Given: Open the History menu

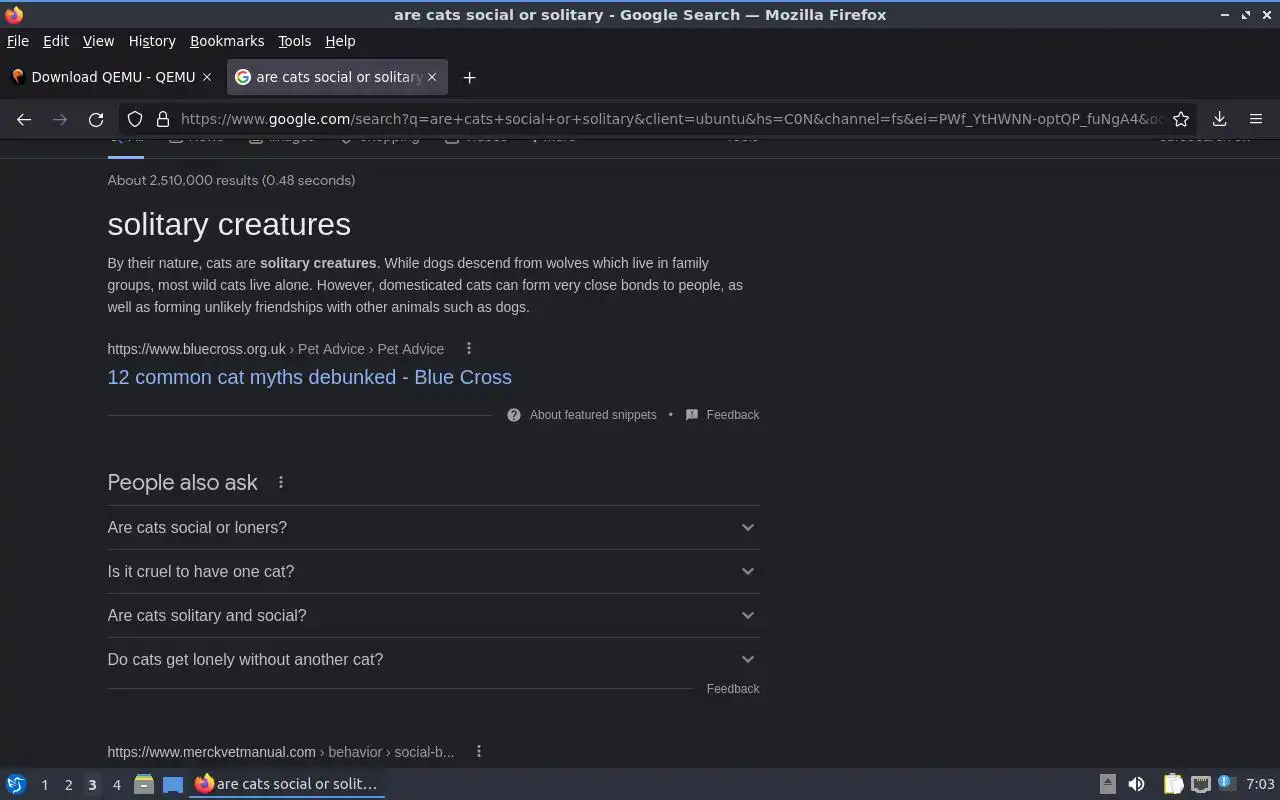Looking at the screenshot, I should click(x=152, y=41).
